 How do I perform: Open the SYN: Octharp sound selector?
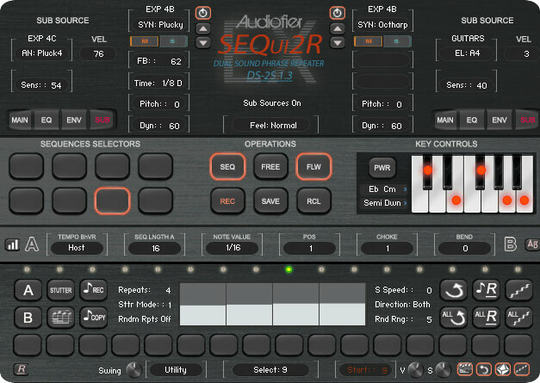click(382, 25)
